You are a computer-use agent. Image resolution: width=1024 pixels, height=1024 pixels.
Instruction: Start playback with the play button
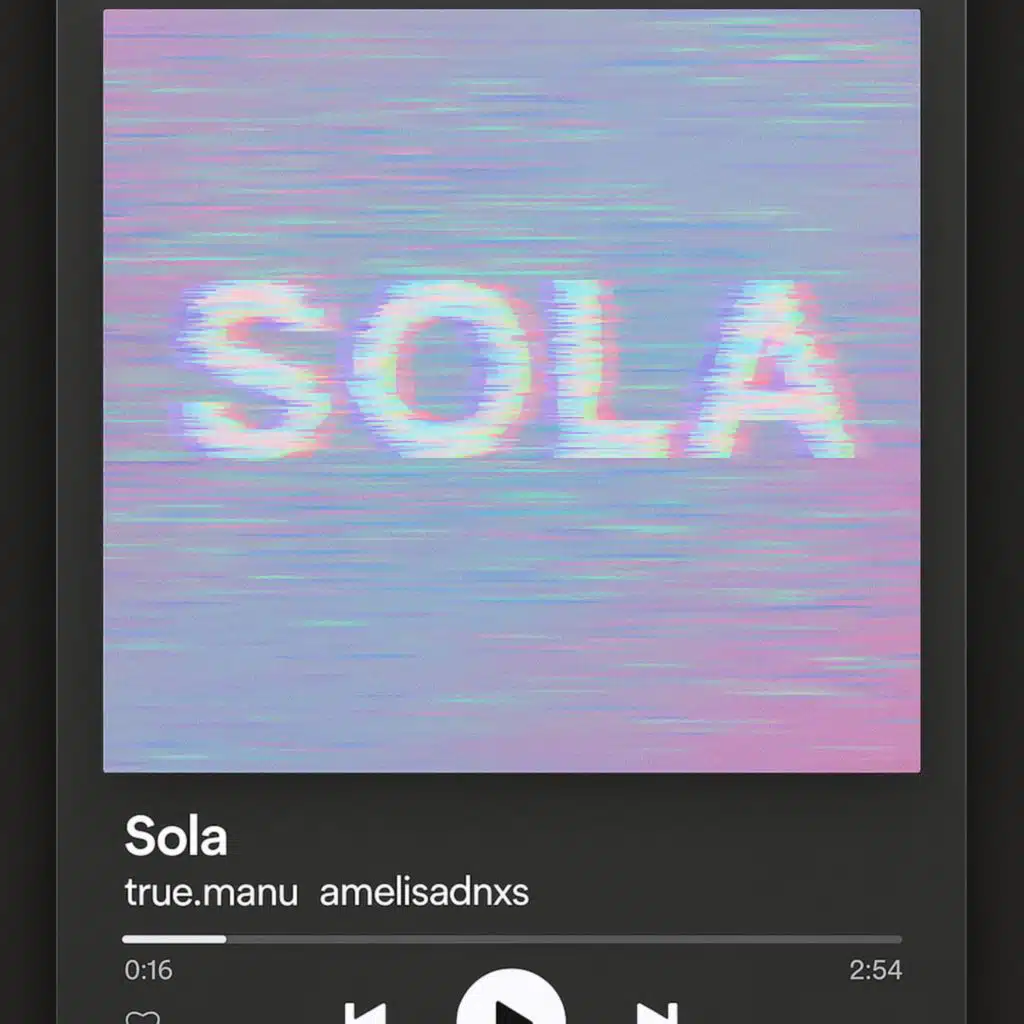point(511,997)
